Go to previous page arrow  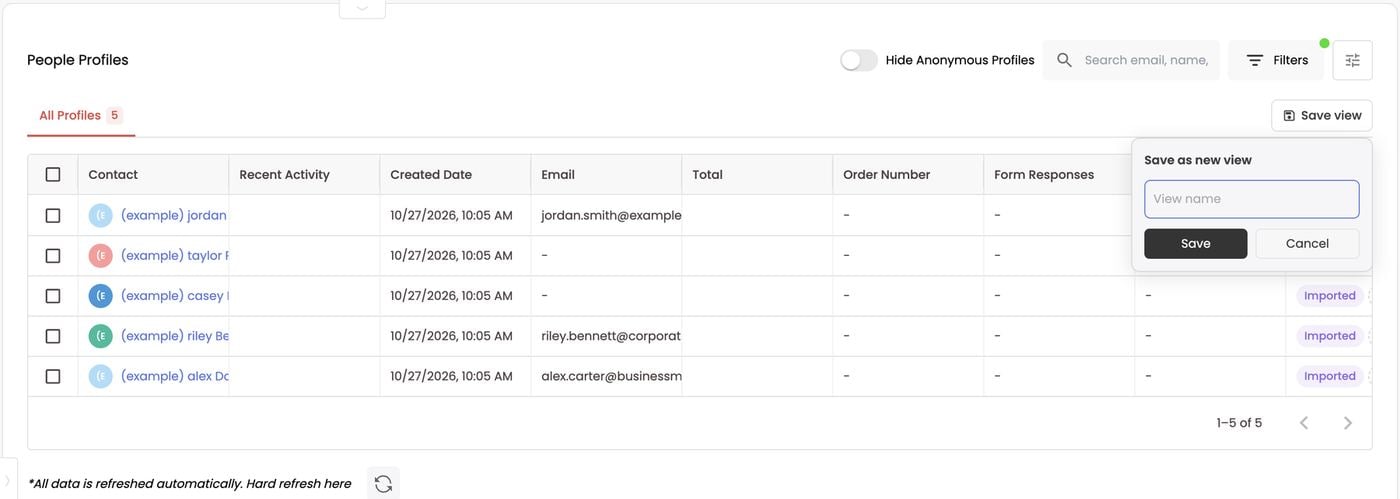click(1304, 423)
